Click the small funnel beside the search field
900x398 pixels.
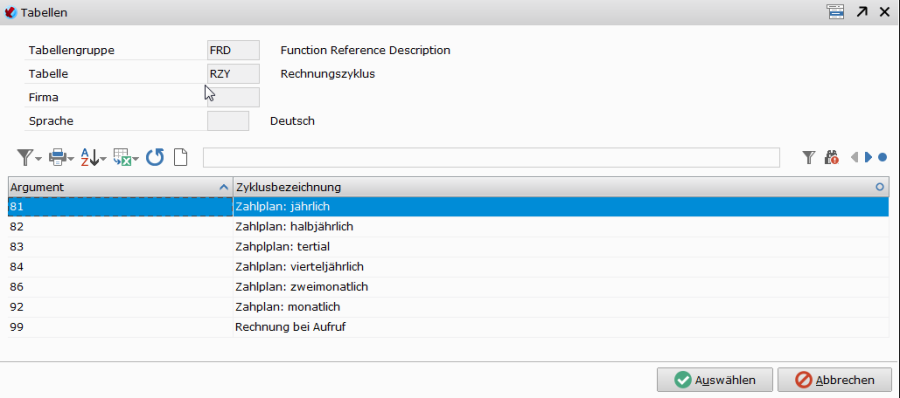click(809, 157)
